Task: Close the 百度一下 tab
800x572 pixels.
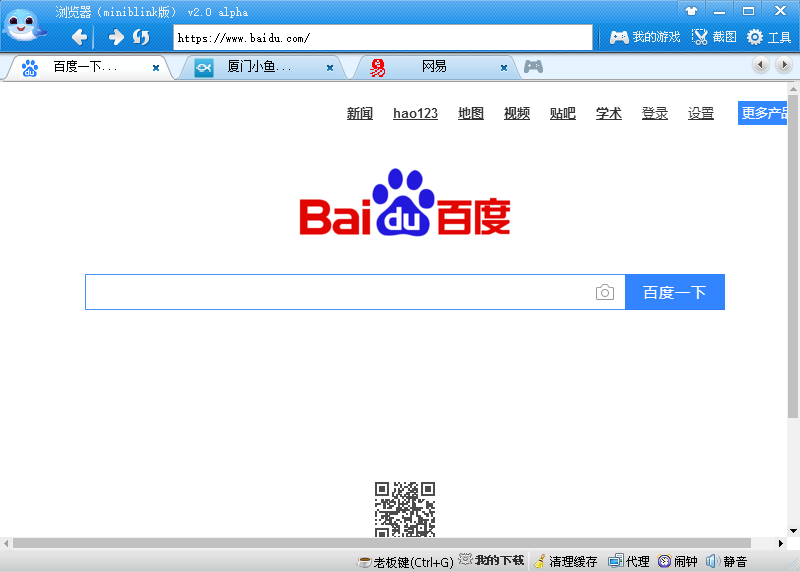Action: [x=156, y=68]
